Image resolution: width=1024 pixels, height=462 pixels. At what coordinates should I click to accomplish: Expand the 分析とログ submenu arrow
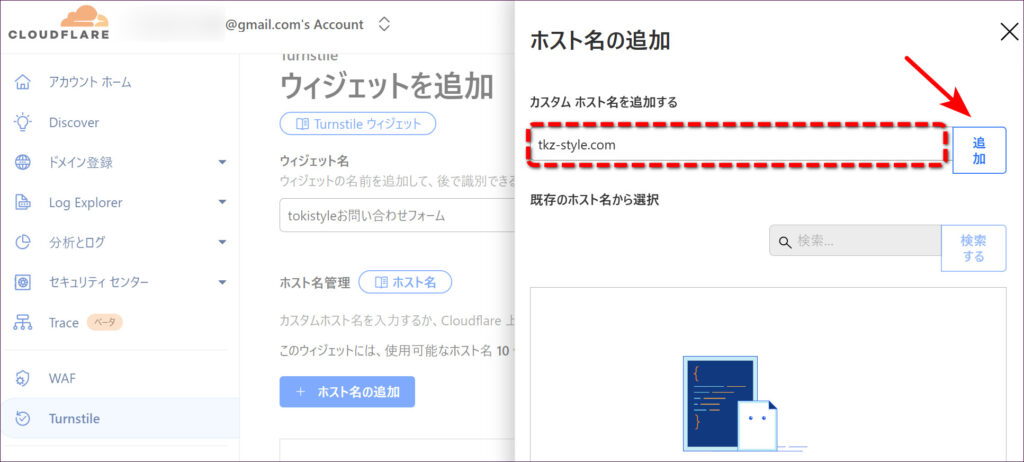coord(222,242)
